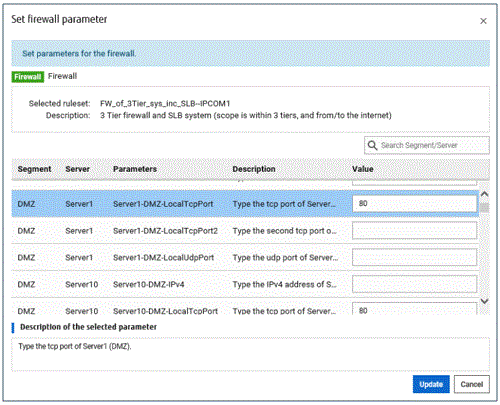Sort by the Server column header
This screenshot has height=405, width=500.
77,169
